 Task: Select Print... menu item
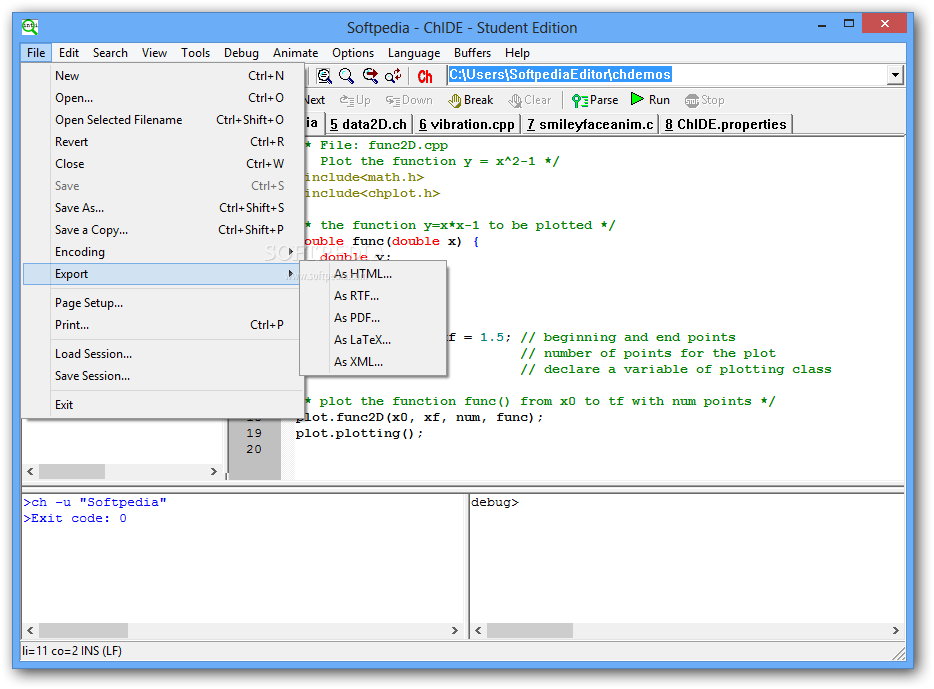[162, 325]
